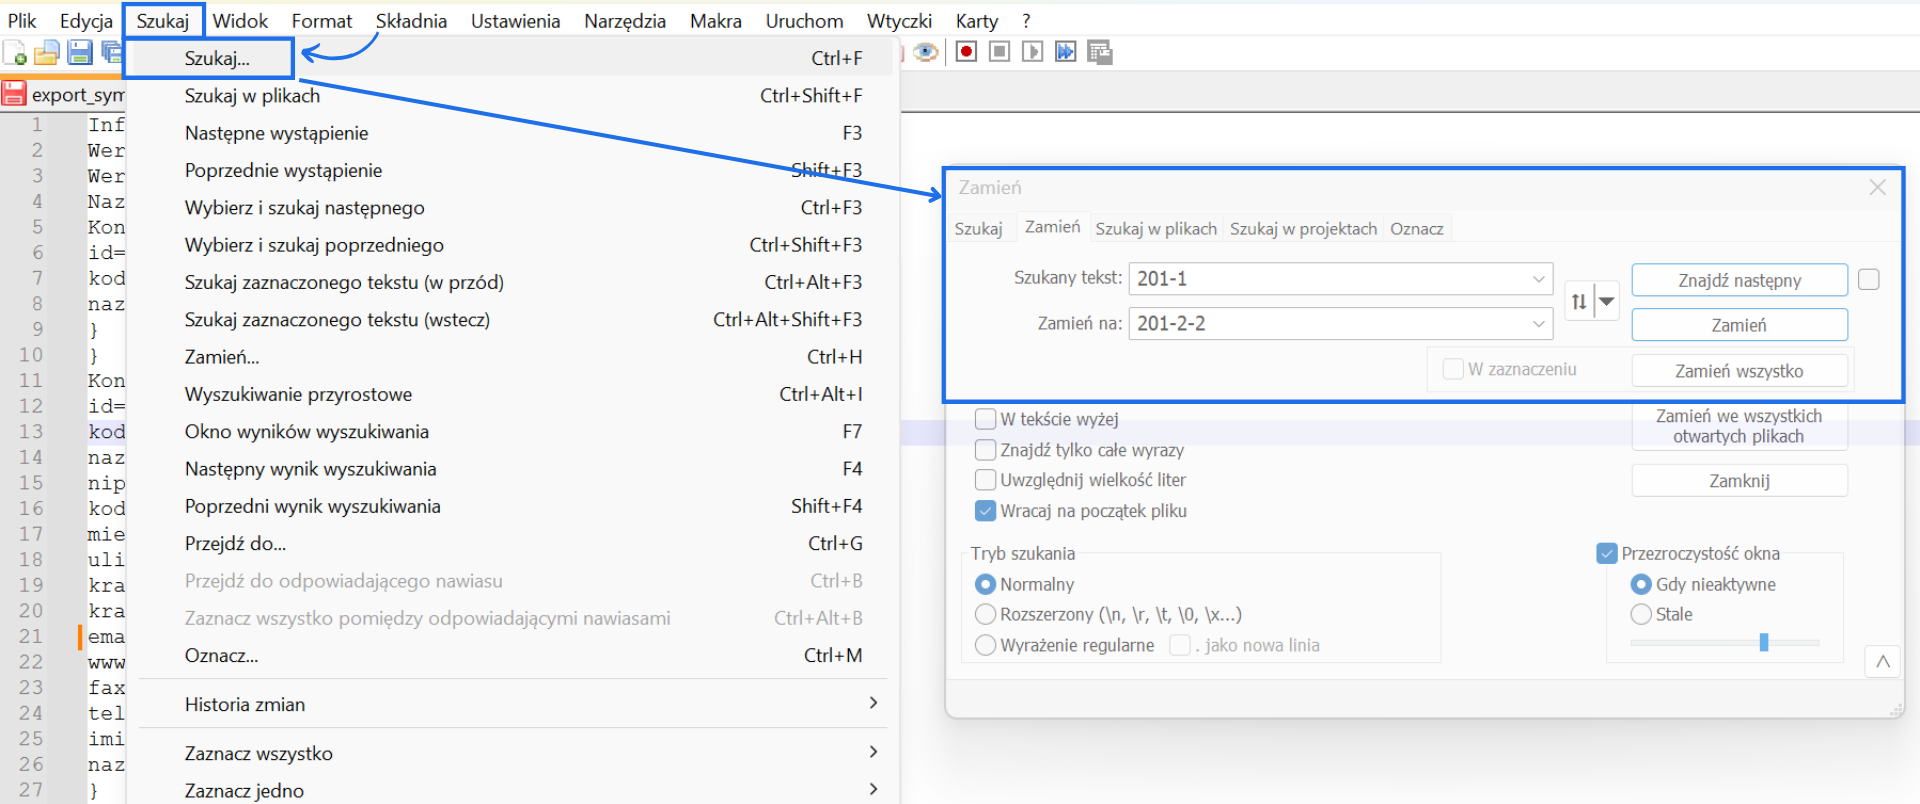
Task: Check Znajdź tylko całe wyrazy
Action: tap(985, 450)
